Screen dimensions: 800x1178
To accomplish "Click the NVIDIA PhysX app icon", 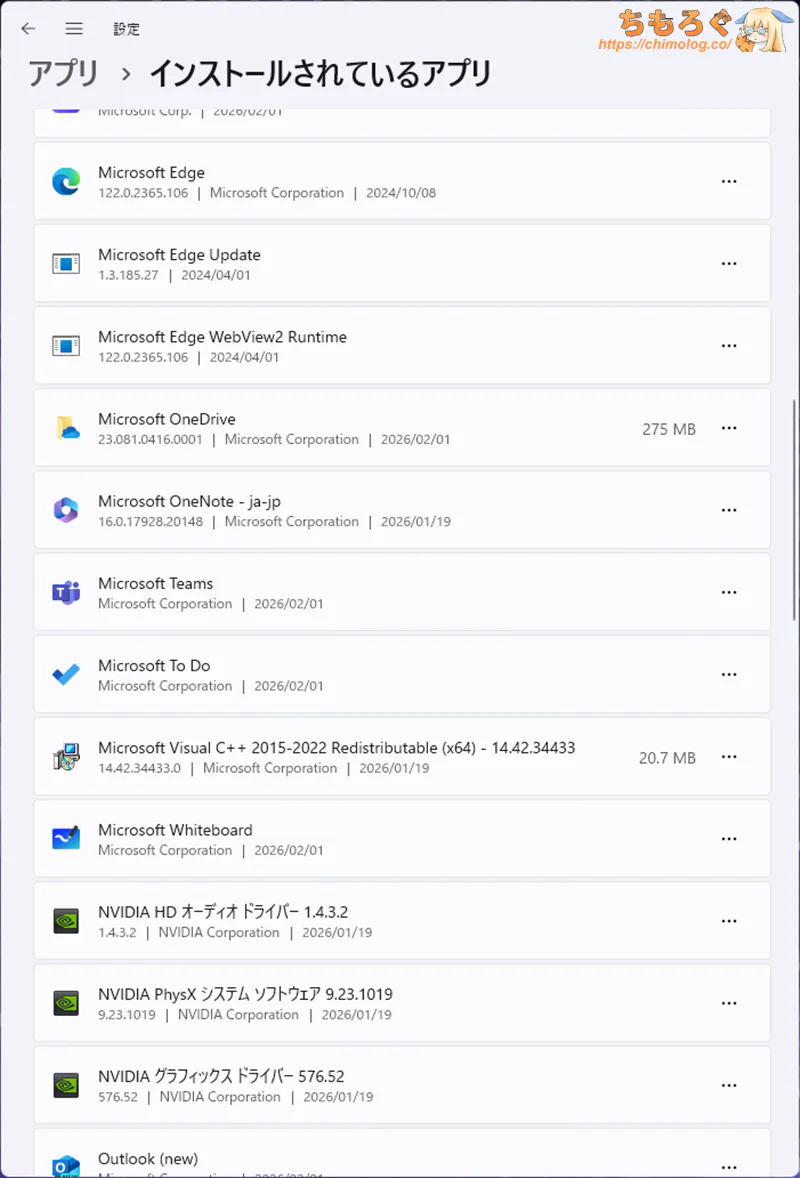I will tap(66, 1002).
